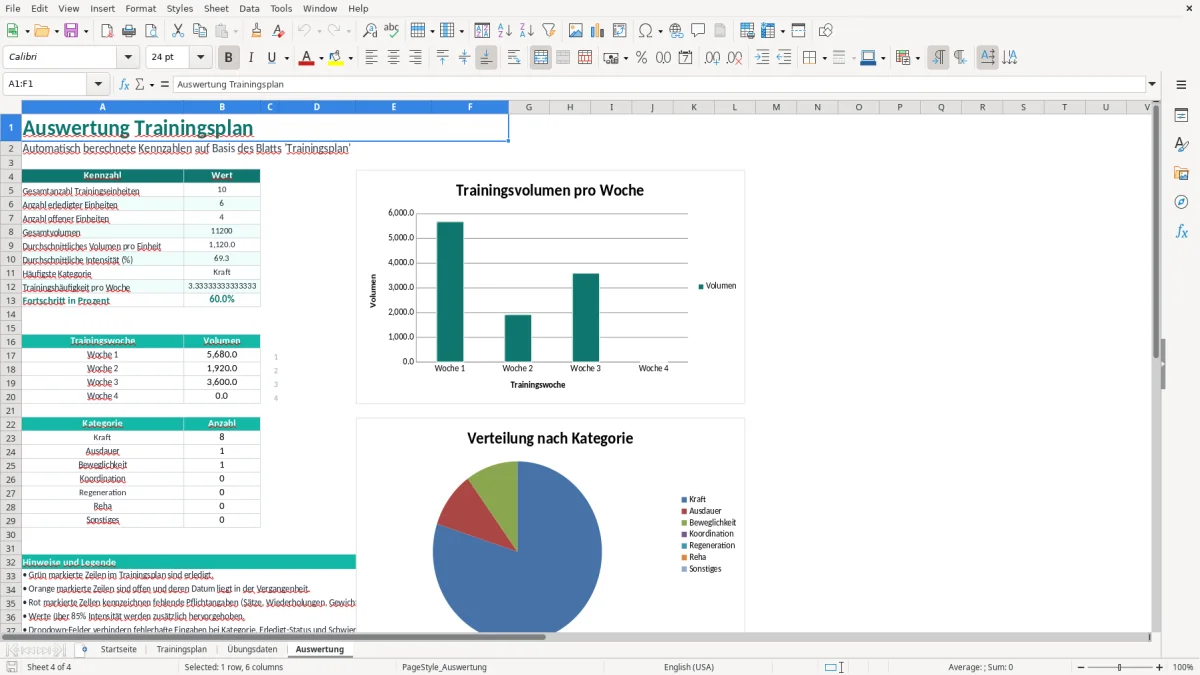The width and height of the screenshot is (1200, 675).
Task: Expand Conditional Formatting dropdown arrow
Action: point(917,58)
